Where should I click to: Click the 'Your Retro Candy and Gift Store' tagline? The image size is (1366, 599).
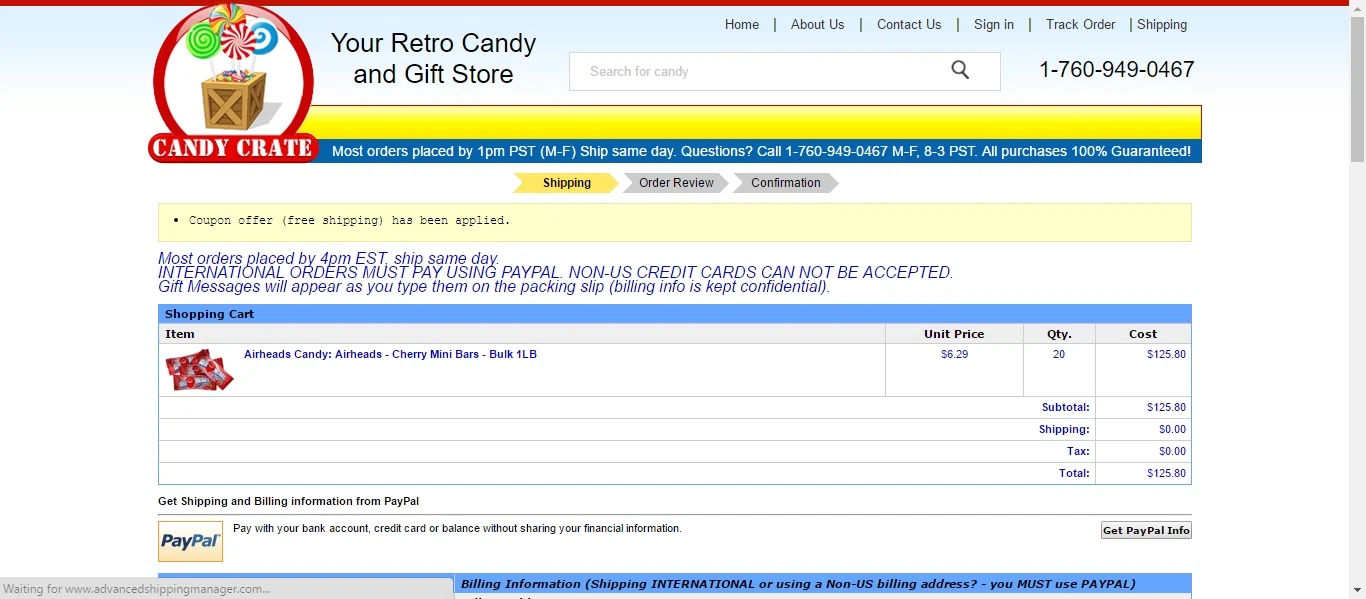pyautogui.click(x=433, y=58)
